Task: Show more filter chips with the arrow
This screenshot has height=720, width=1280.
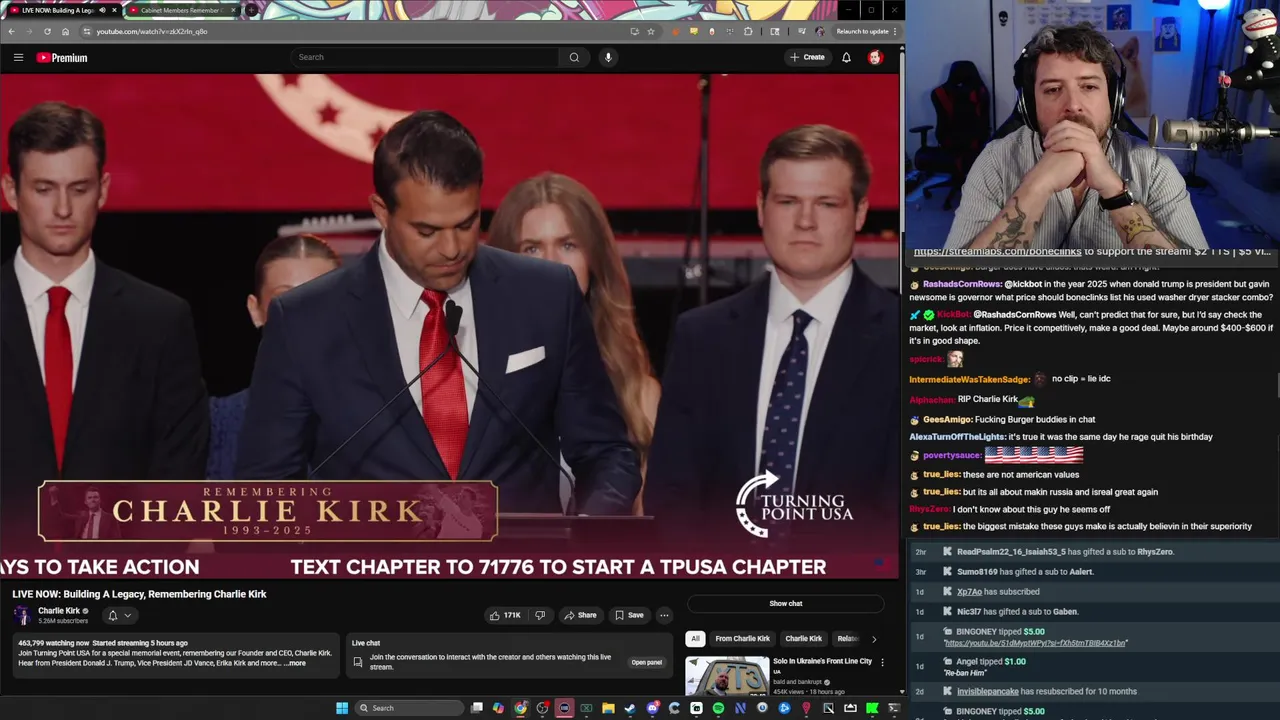Action: point(873,638)
